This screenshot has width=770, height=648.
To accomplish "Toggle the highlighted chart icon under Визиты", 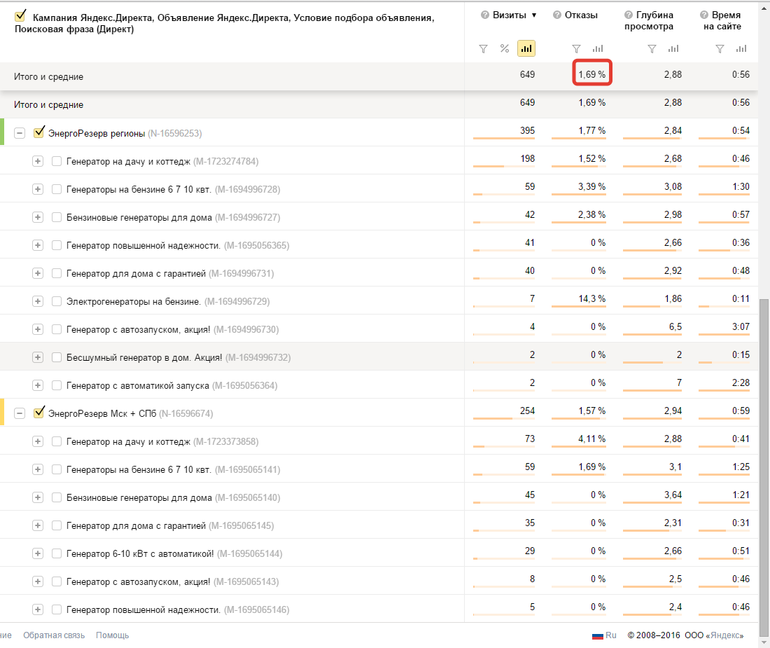I will tap(526, 49).
